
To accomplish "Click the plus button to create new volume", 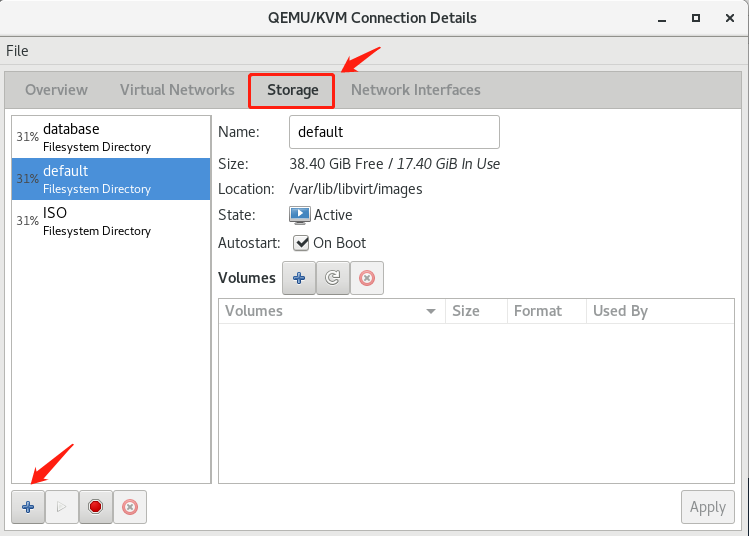I will point(299,278).
